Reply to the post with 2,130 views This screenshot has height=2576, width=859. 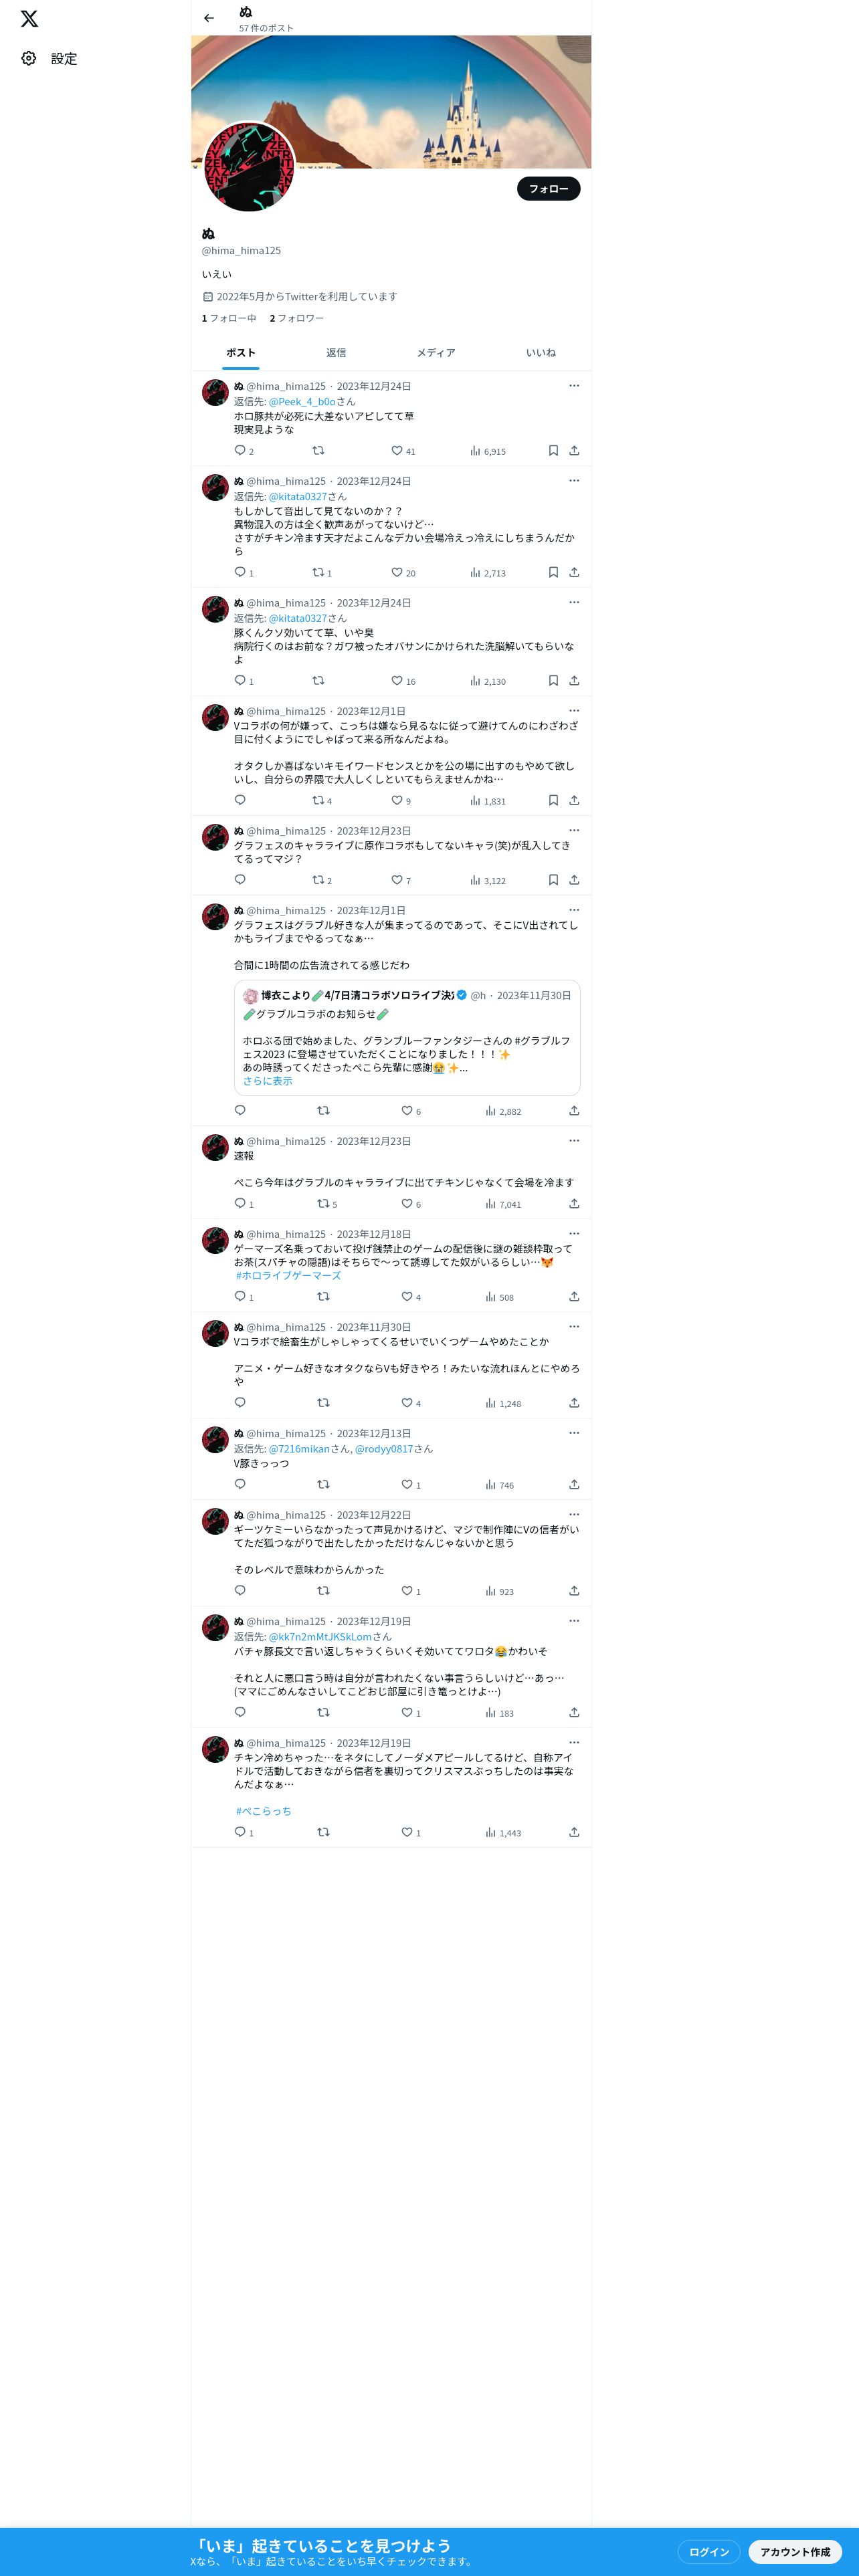240,681
